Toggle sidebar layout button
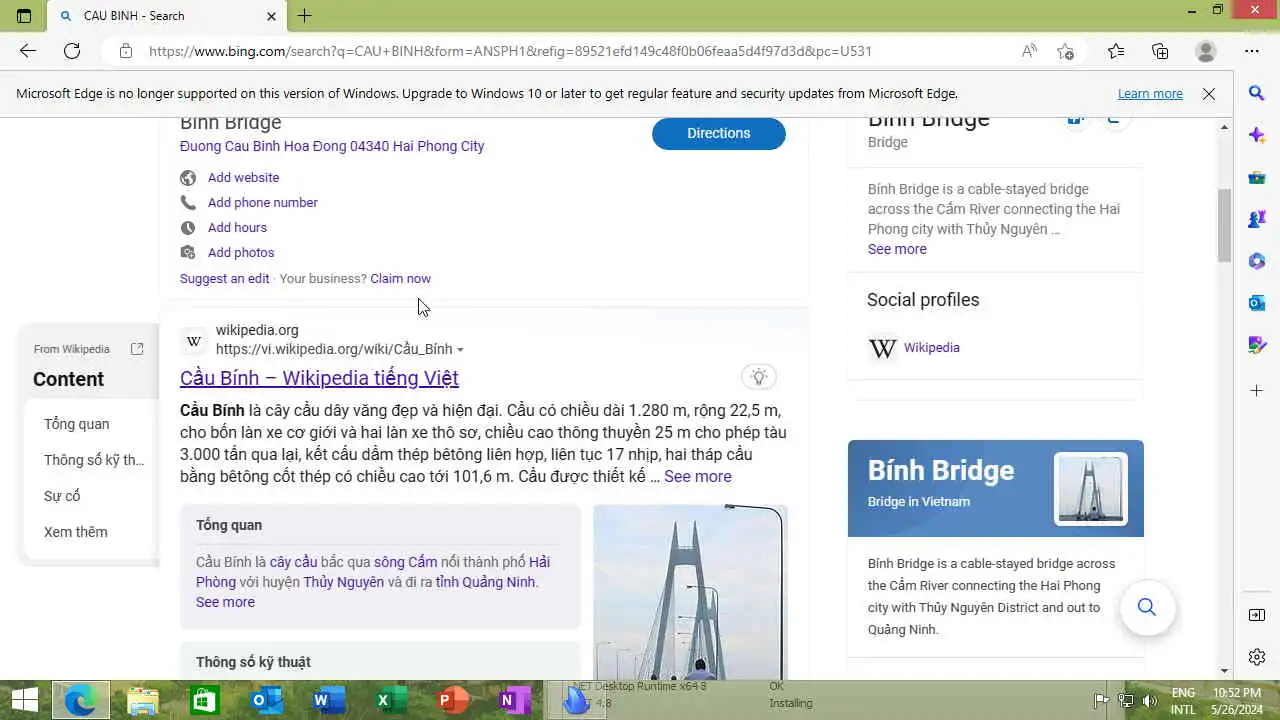Image resolution: width=1280 pixels, height=720 pixels. click(1257, 615)
